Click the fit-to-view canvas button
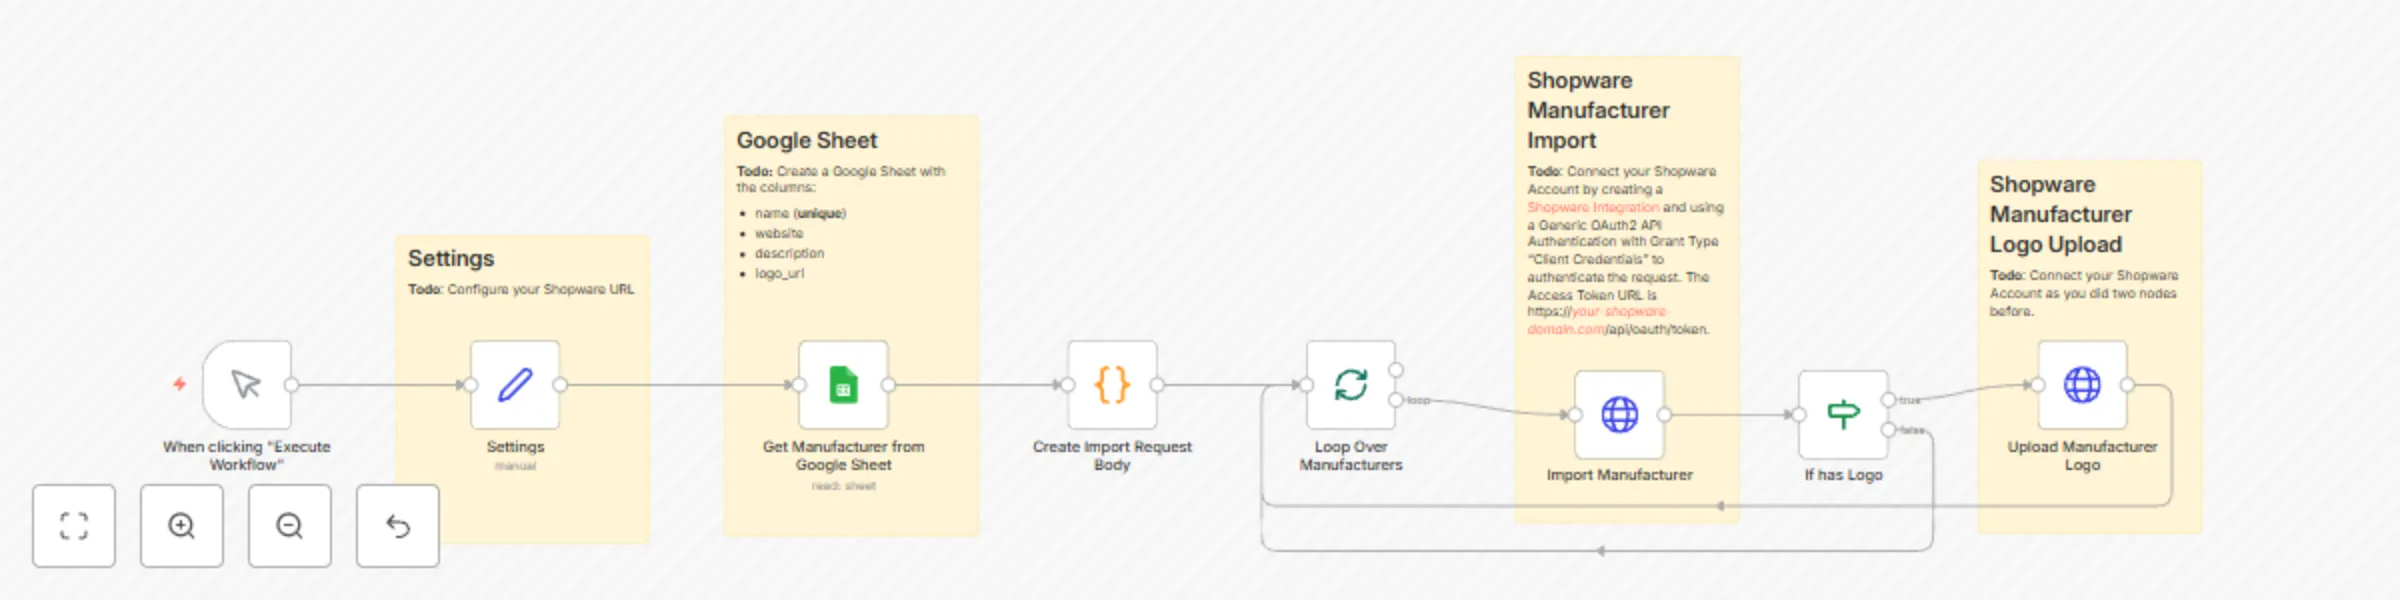Screen dimensions: 2400x600 pos(74,526)
